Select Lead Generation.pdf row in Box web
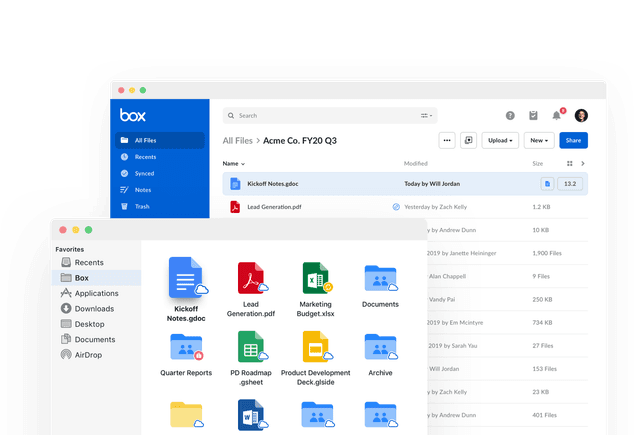Screen dimensions: 640x435 tap(405, 207)
